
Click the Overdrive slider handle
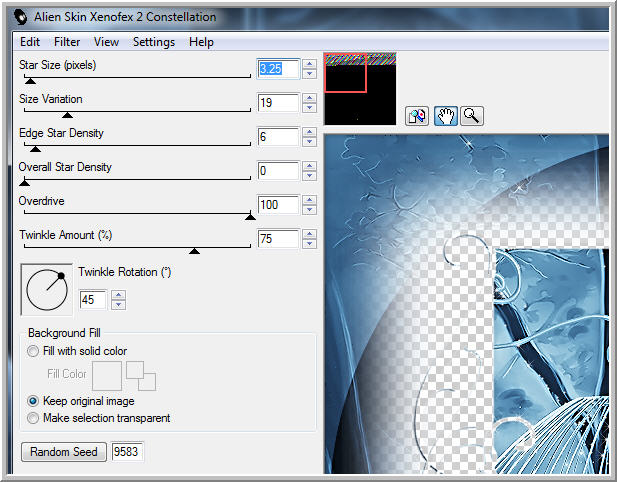[x=250, y=216]
